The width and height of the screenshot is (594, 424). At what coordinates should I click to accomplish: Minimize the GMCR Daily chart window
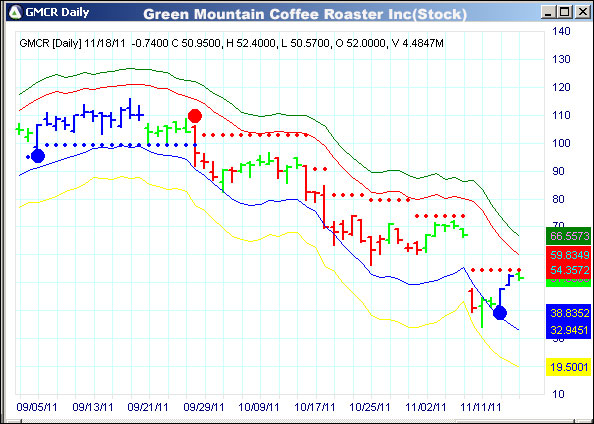549,12
